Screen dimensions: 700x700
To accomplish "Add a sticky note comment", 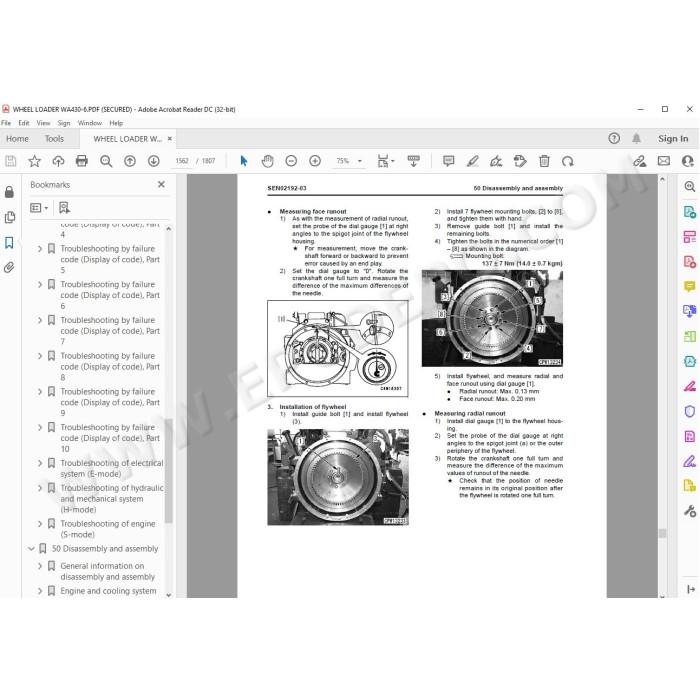I will (x=449, y=161).
